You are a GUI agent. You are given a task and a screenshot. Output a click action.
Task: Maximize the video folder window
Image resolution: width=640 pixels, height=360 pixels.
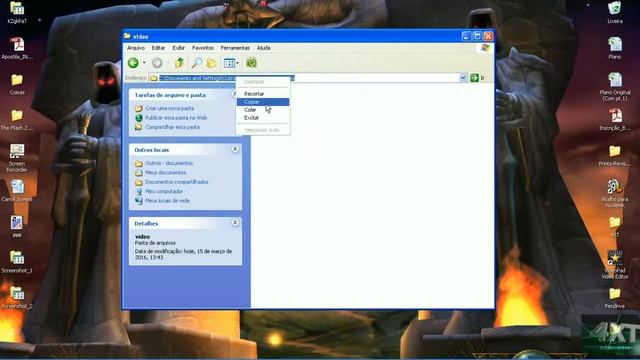(x=477, y=36)
